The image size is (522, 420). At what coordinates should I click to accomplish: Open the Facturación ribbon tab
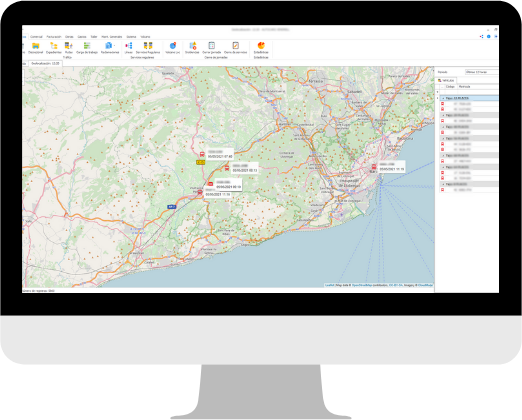click(x=54, y=37)
